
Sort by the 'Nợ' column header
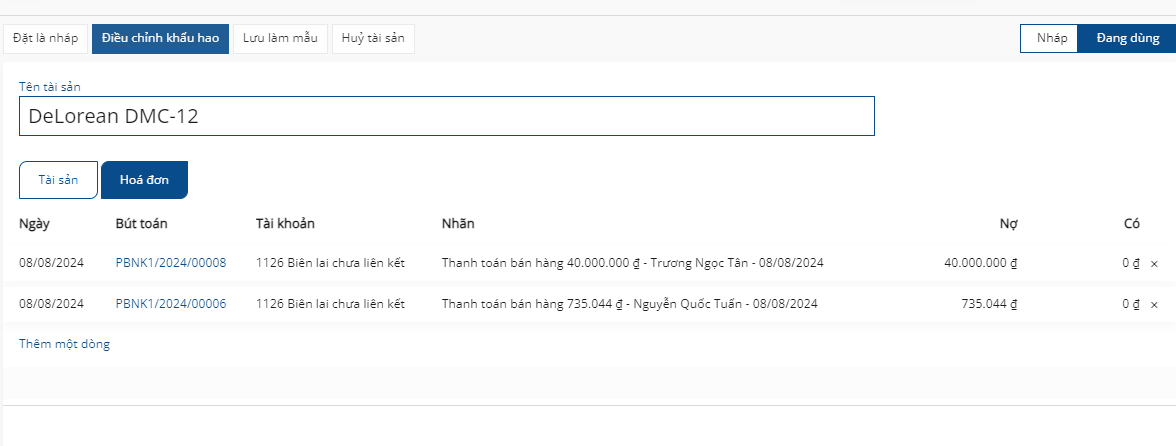coord(1009,223)
